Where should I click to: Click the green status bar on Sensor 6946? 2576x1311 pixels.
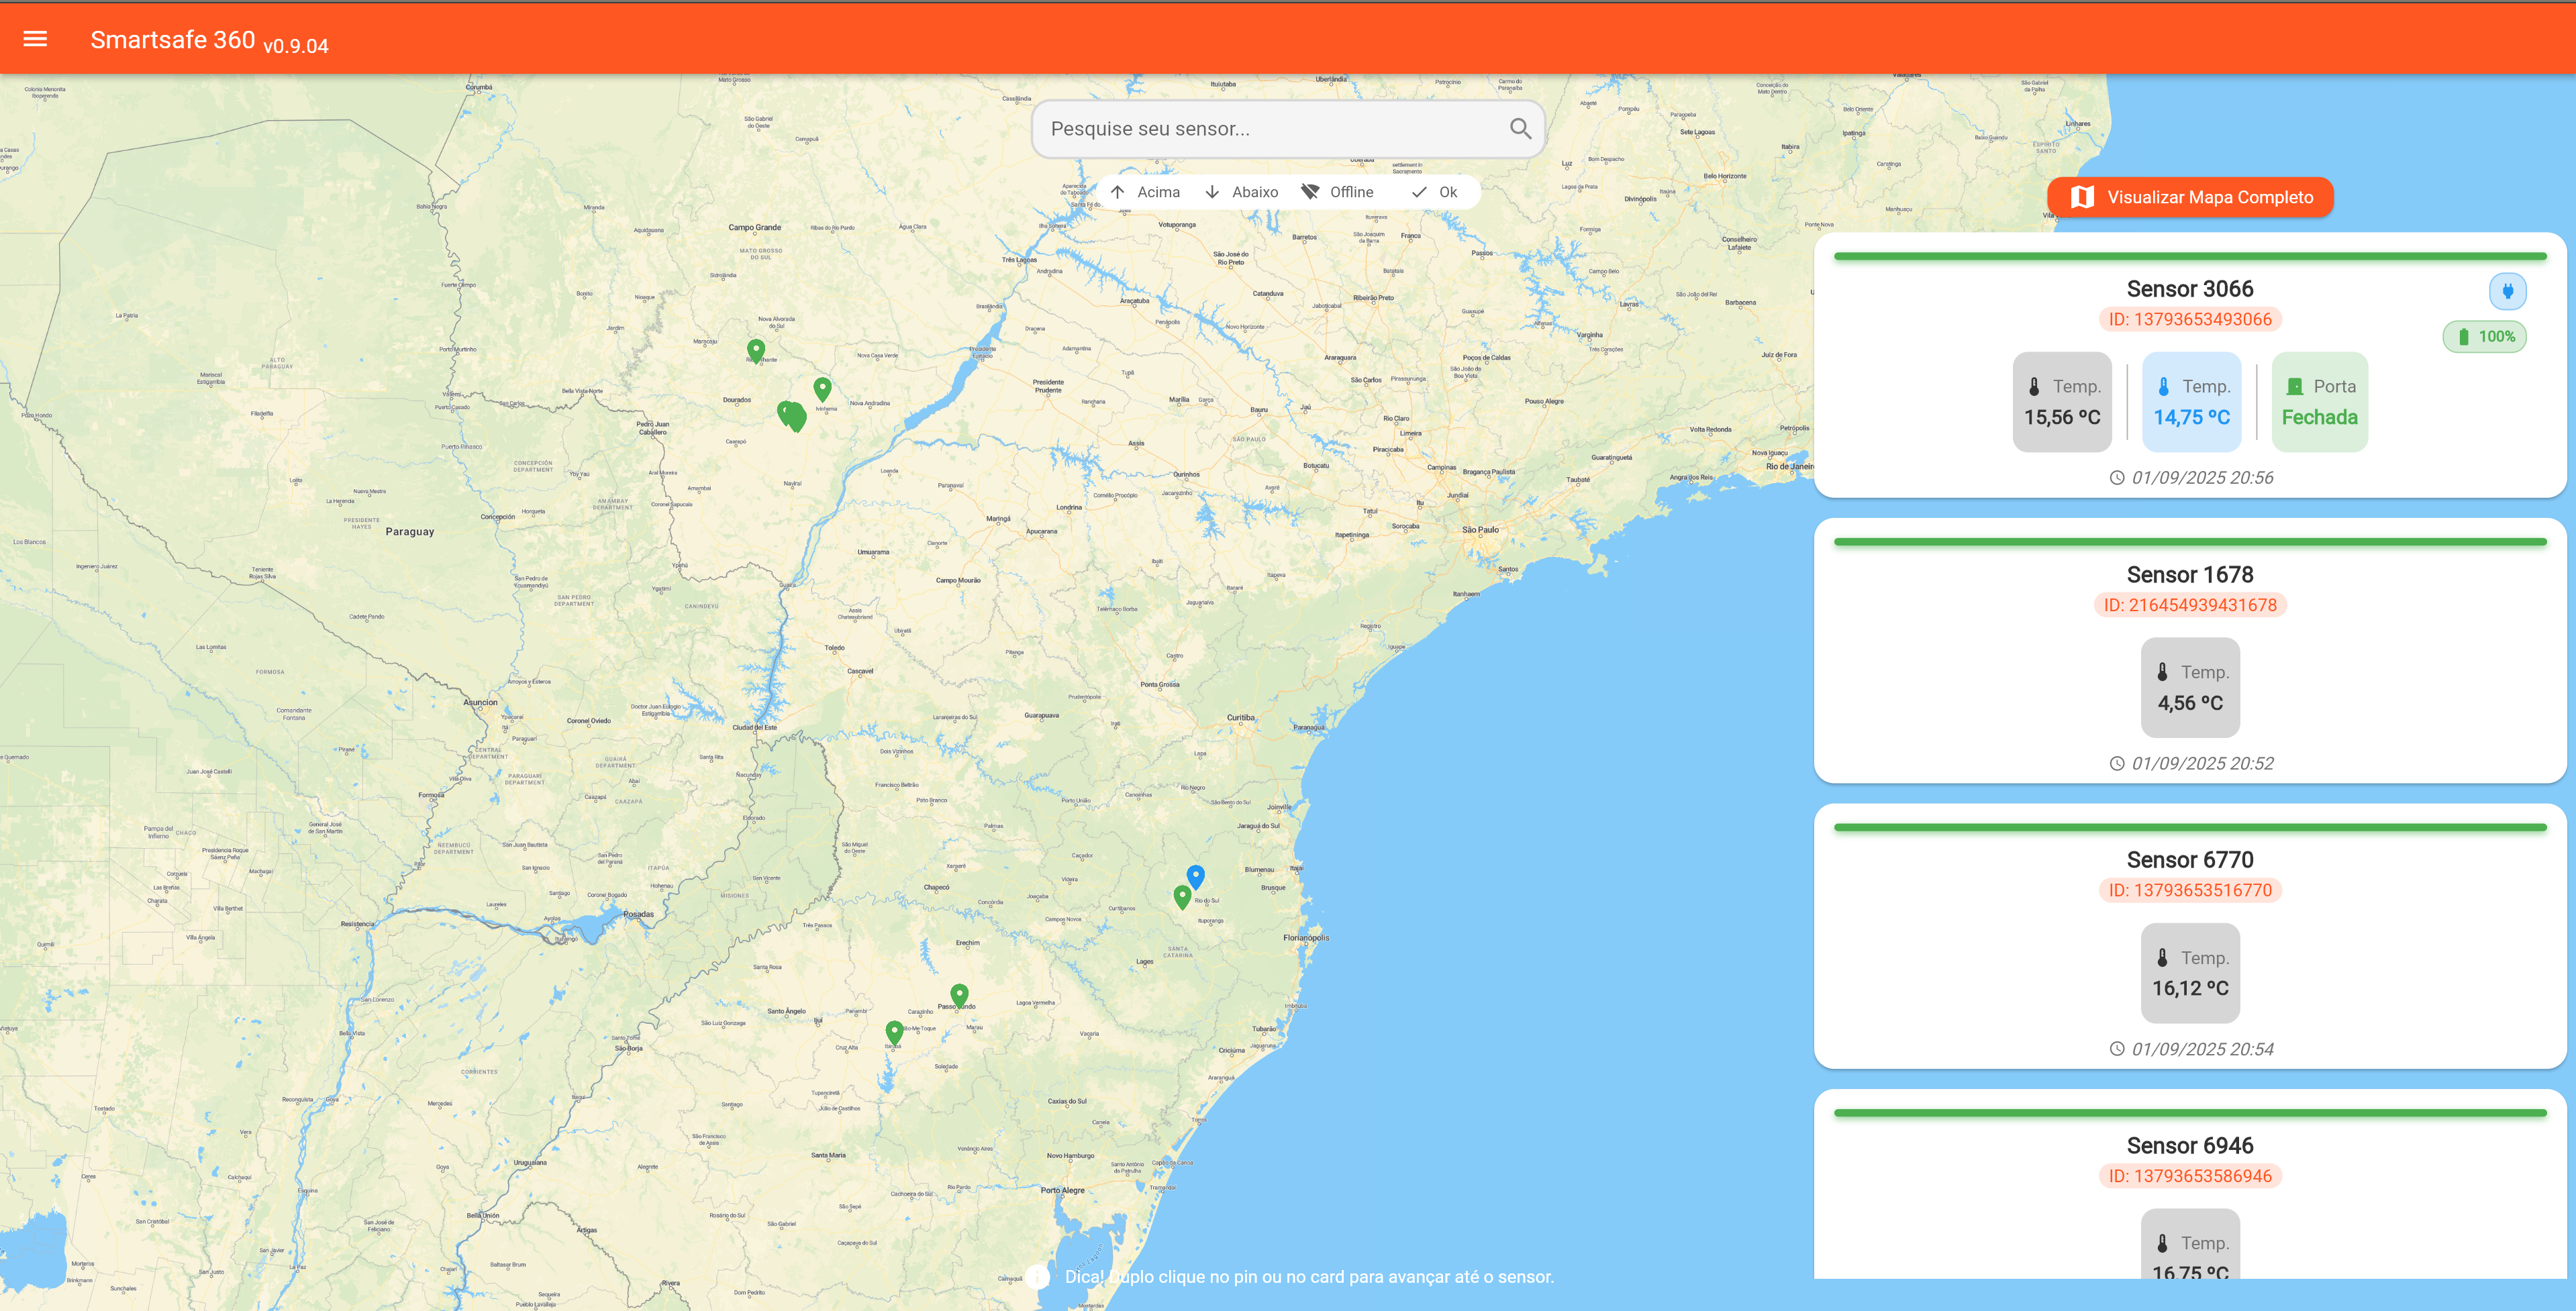2190,1113
